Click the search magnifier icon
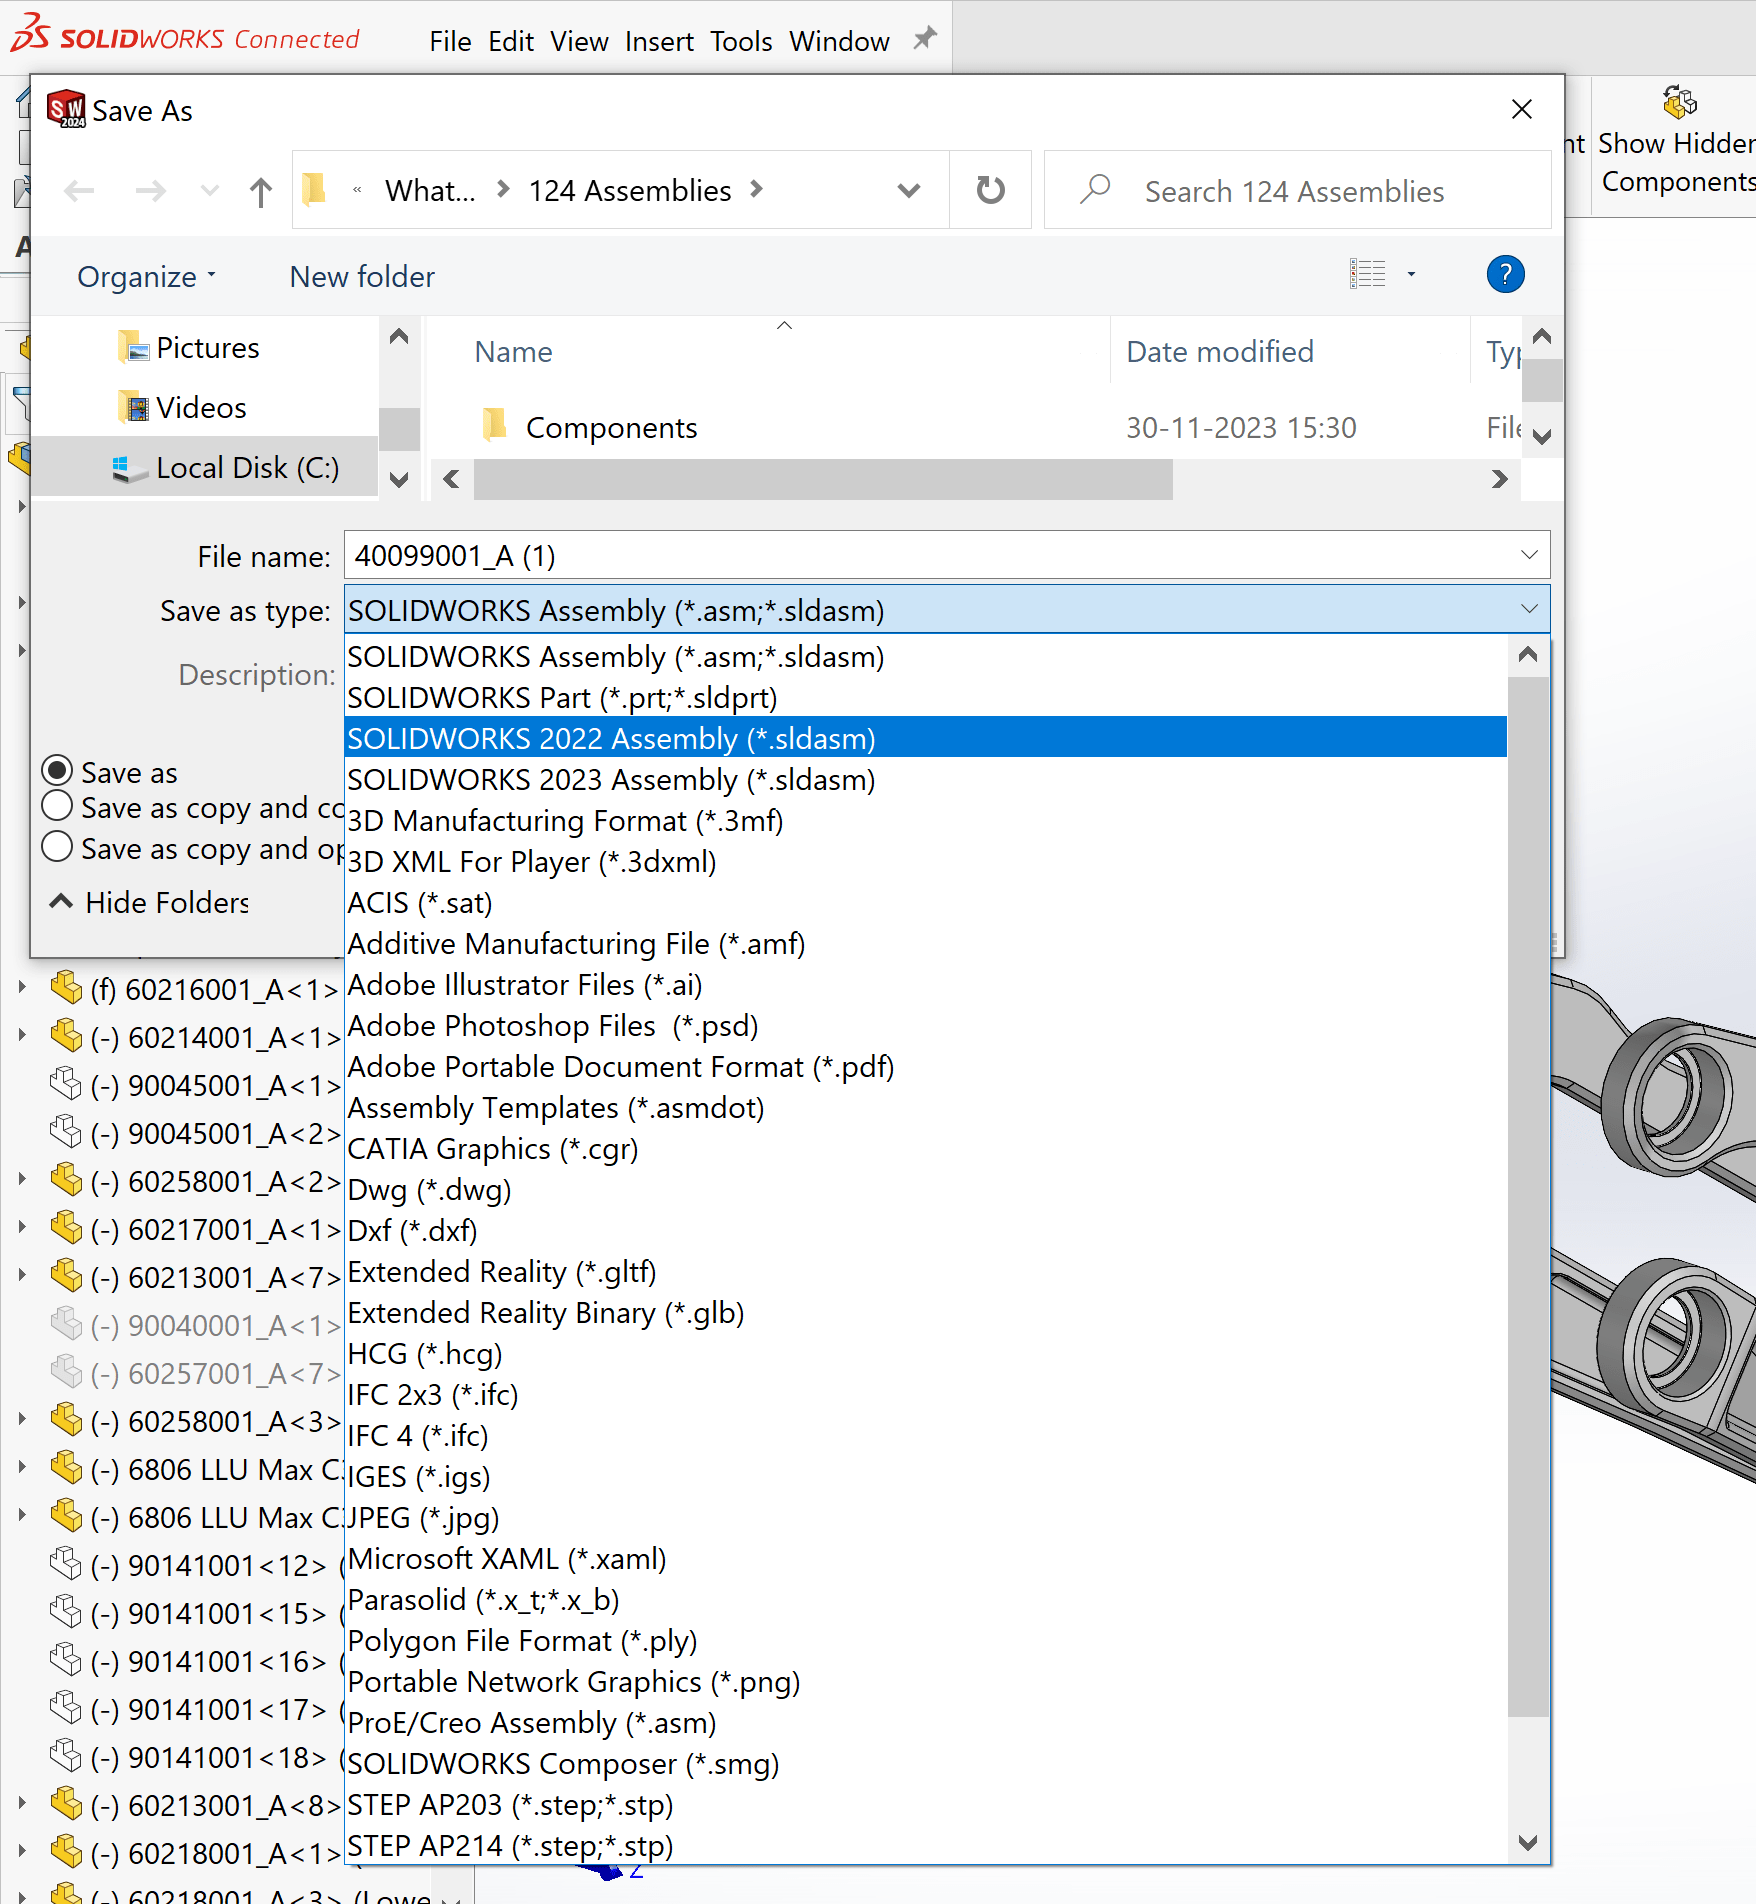The width and height of the screenshot is (1756, 1904). [x=1095, y=188]
